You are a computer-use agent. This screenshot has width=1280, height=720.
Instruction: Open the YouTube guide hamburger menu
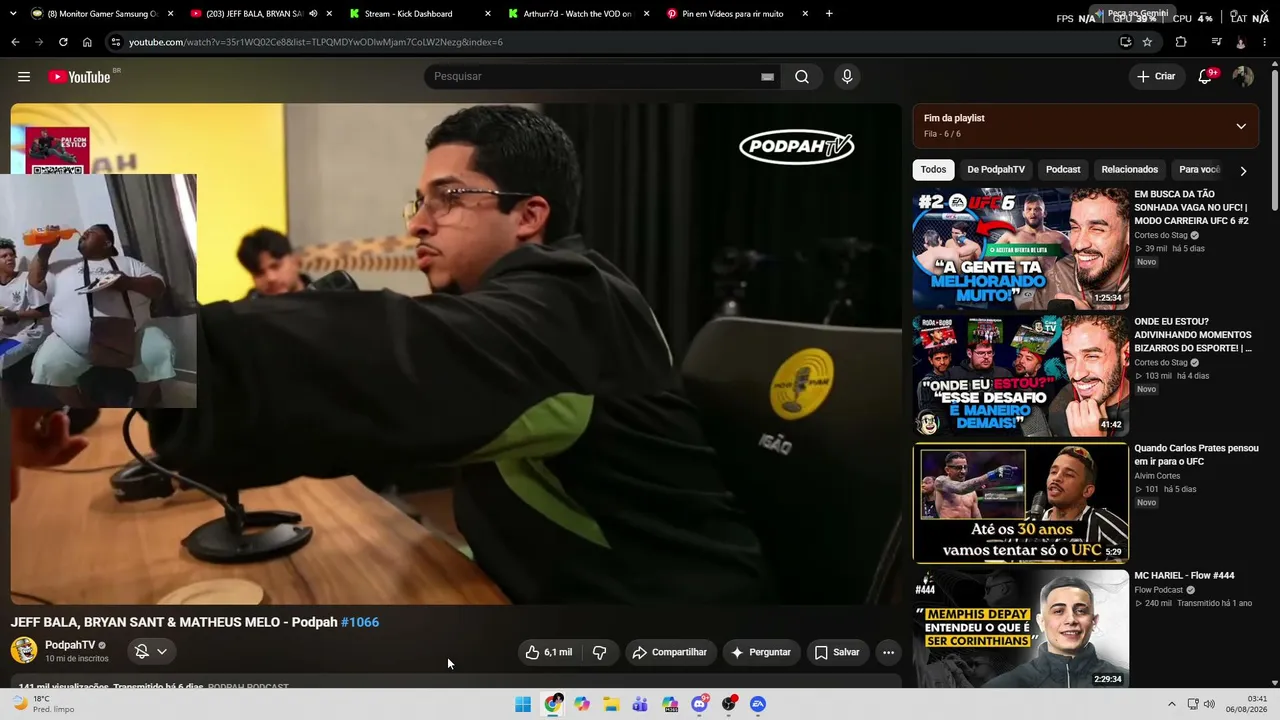coord(24,77)
